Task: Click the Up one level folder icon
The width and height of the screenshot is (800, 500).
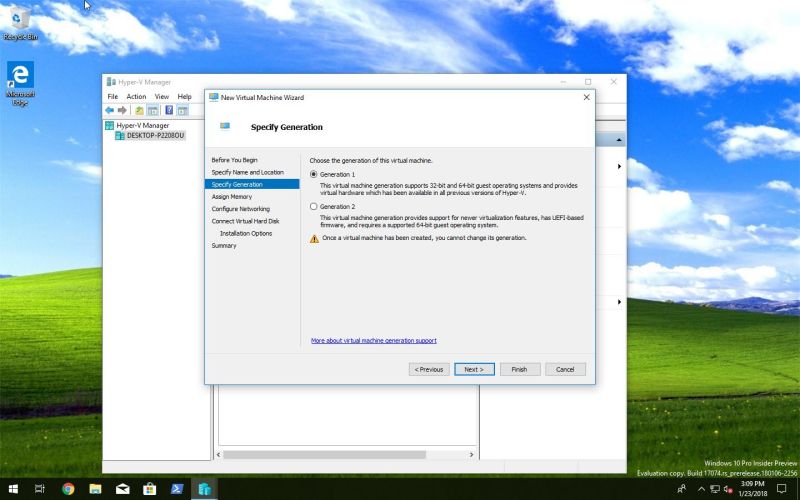Action: (x=139, y=110)
